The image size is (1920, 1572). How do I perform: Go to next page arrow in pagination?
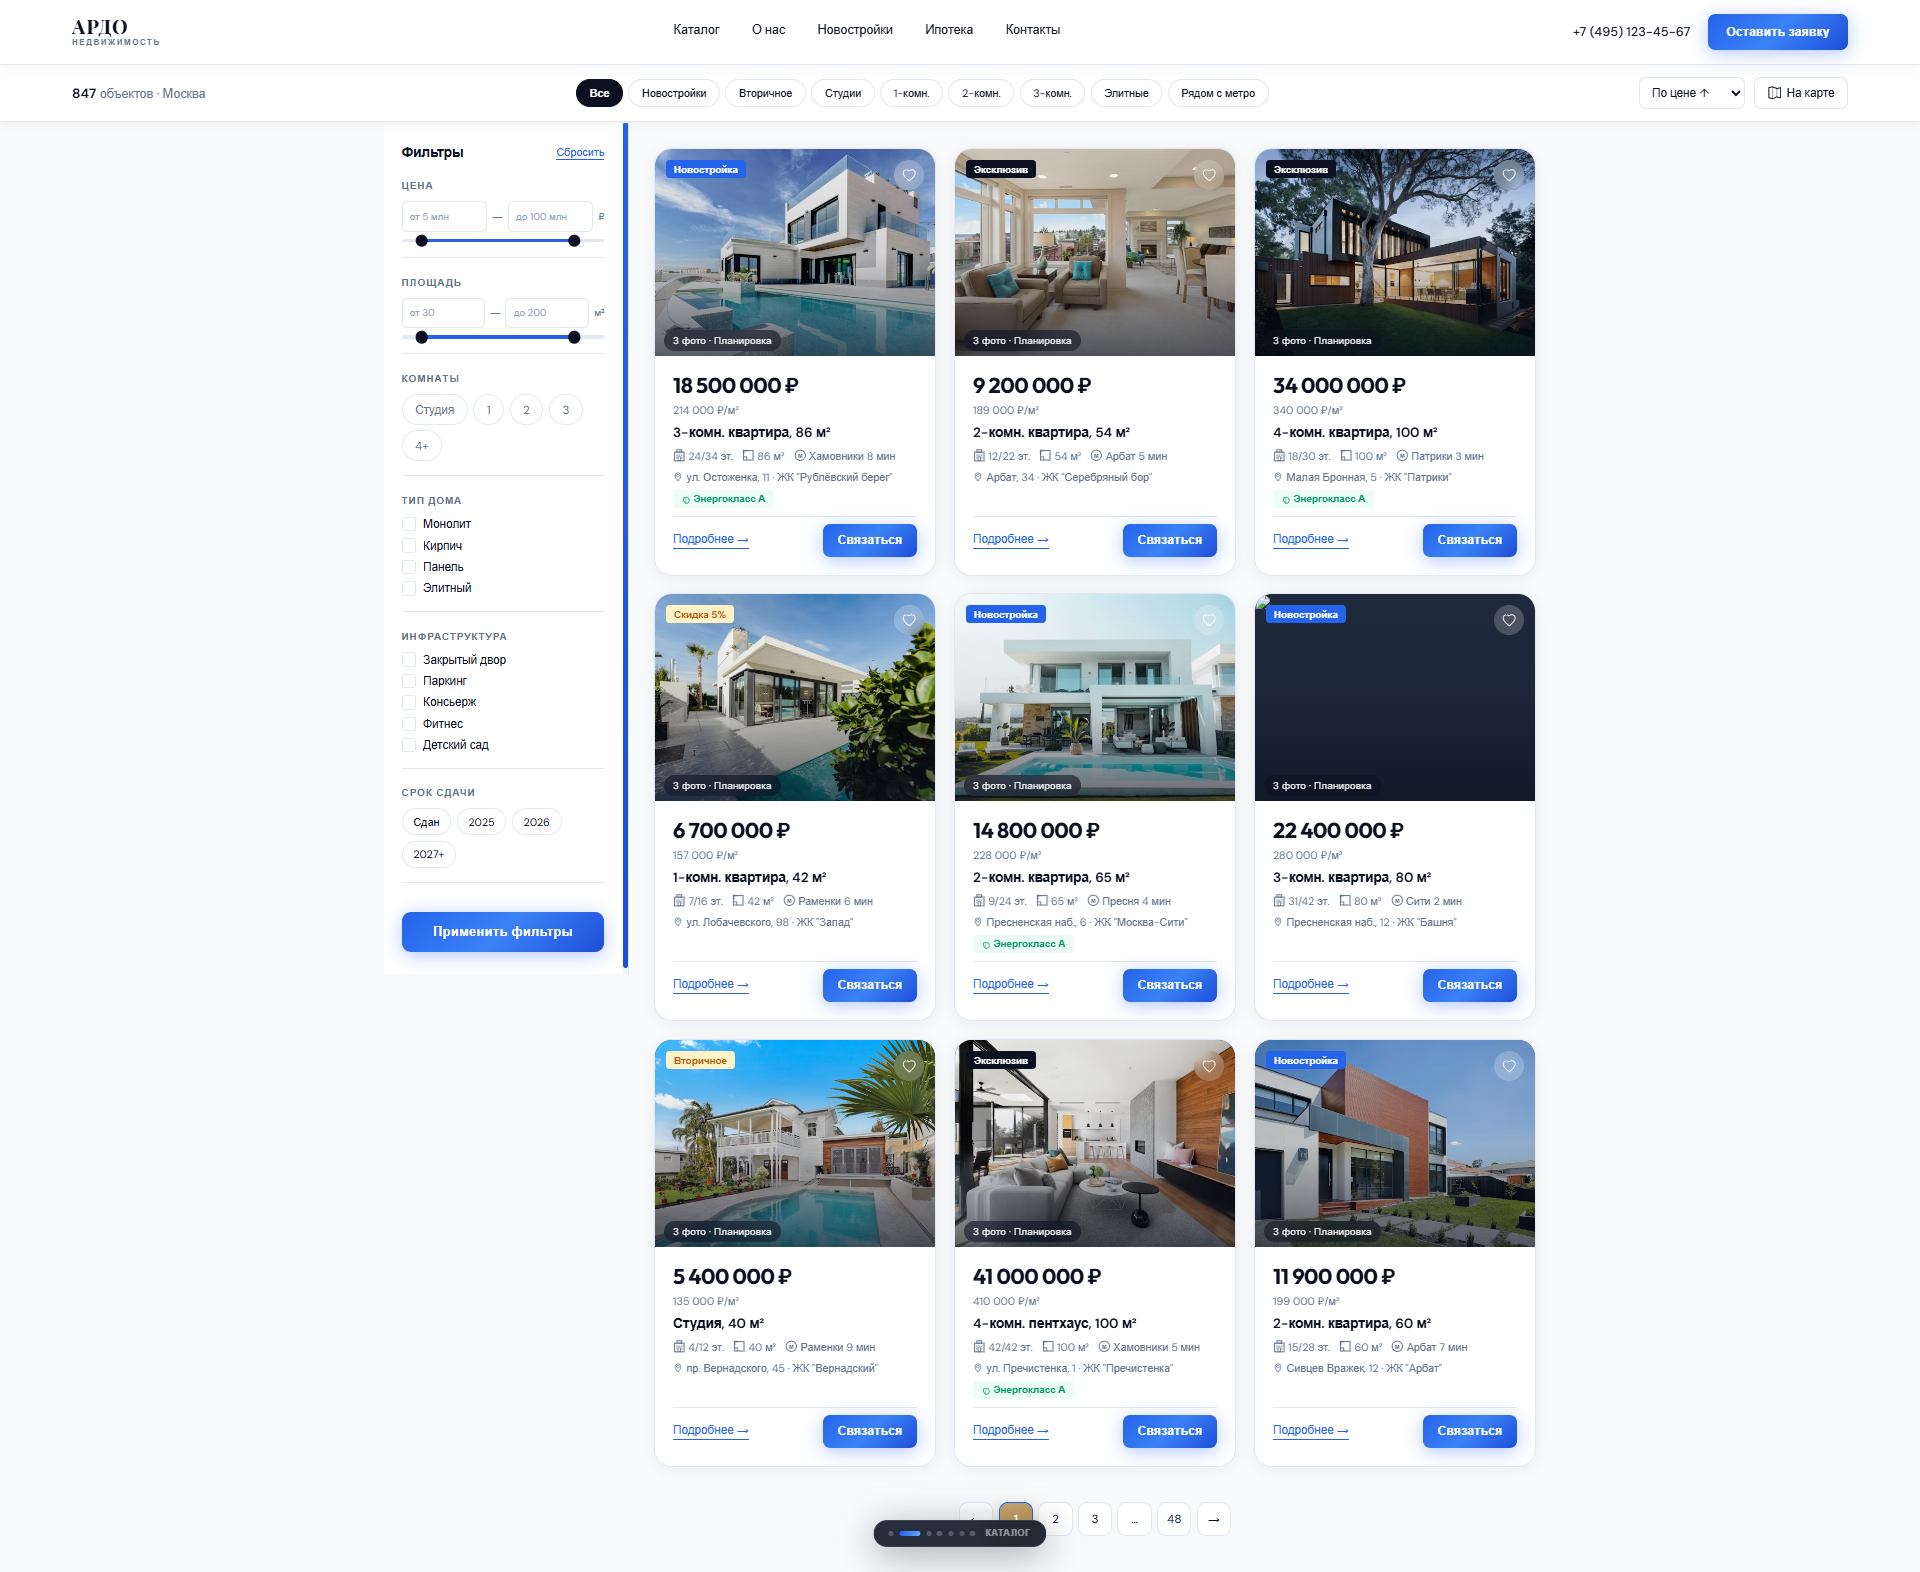click(x=1213, y=1519)
